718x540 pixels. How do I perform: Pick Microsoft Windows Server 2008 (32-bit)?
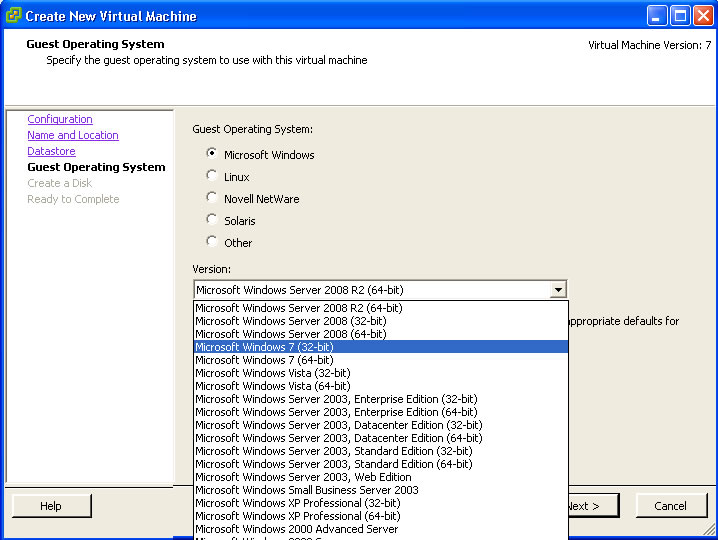pos(381,321)
